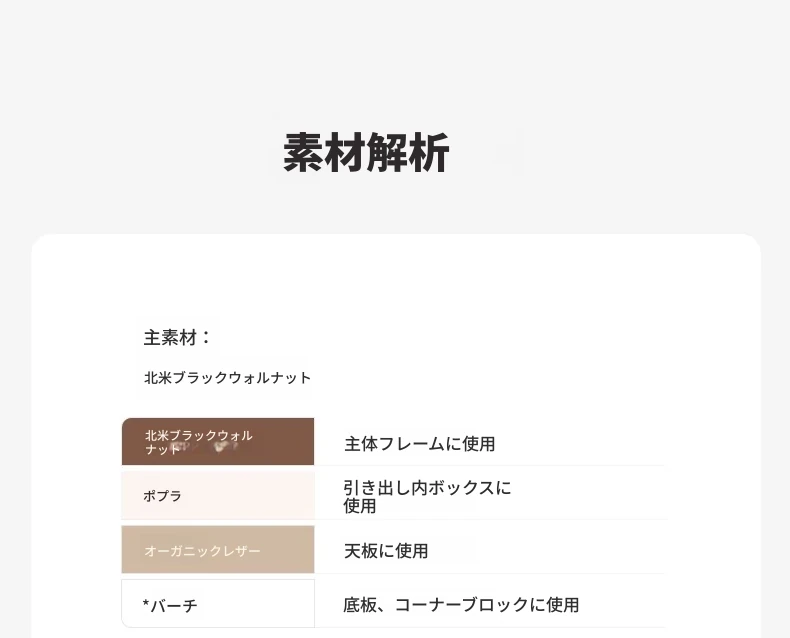Image resolution: width=790 pixels, height=638 pixels.
Task: Click the 素材解析 heading
Action: click(x=366, y=154)
